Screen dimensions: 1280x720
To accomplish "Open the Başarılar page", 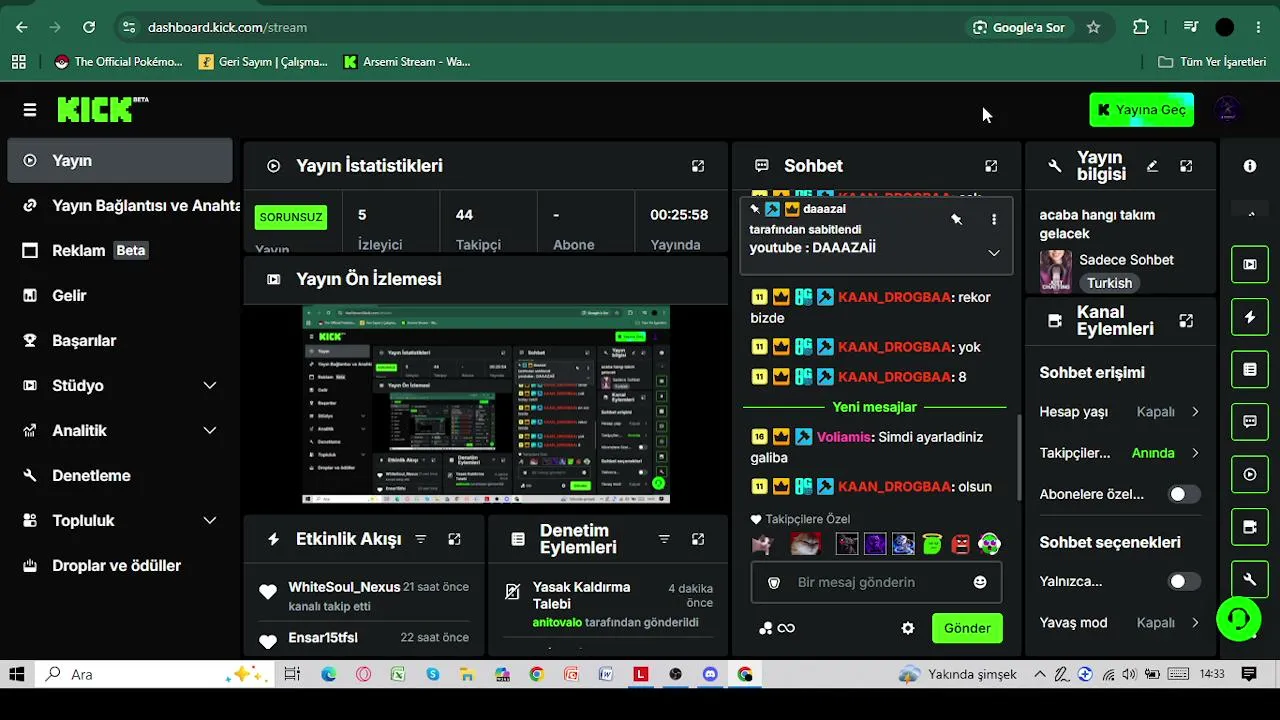I will point(120,340).
